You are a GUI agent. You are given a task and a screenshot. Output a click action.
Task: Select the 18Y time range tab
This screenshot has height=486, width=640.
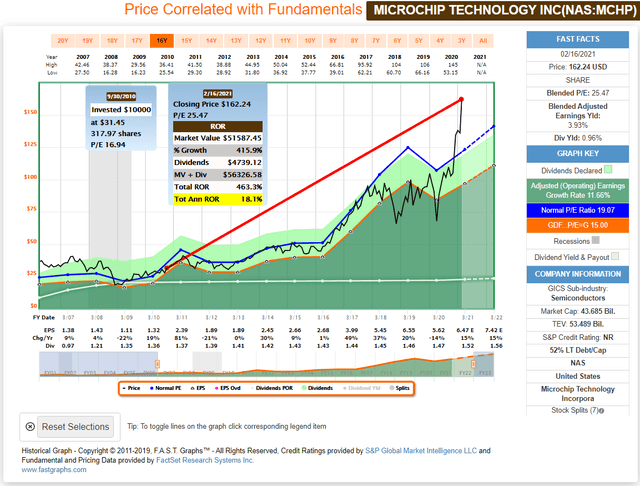[x=112, y=41]
